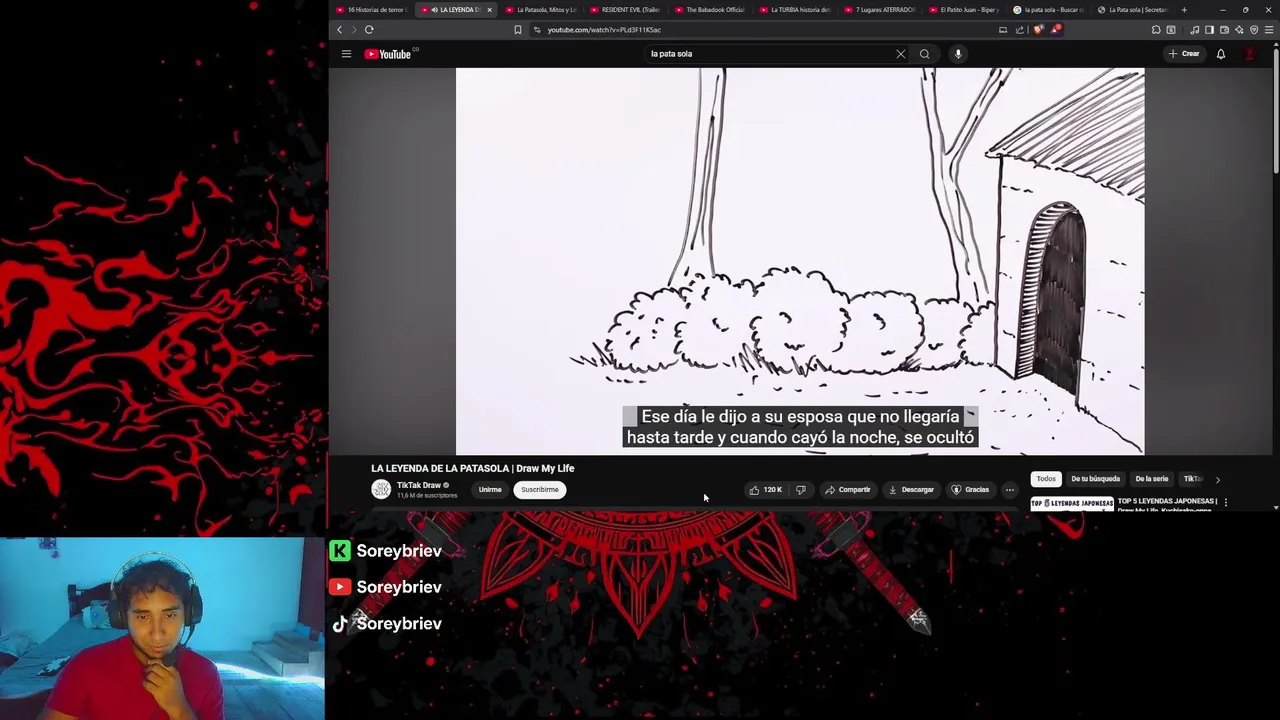Open the Brave Shields lion icon

tap(1038, 30)
